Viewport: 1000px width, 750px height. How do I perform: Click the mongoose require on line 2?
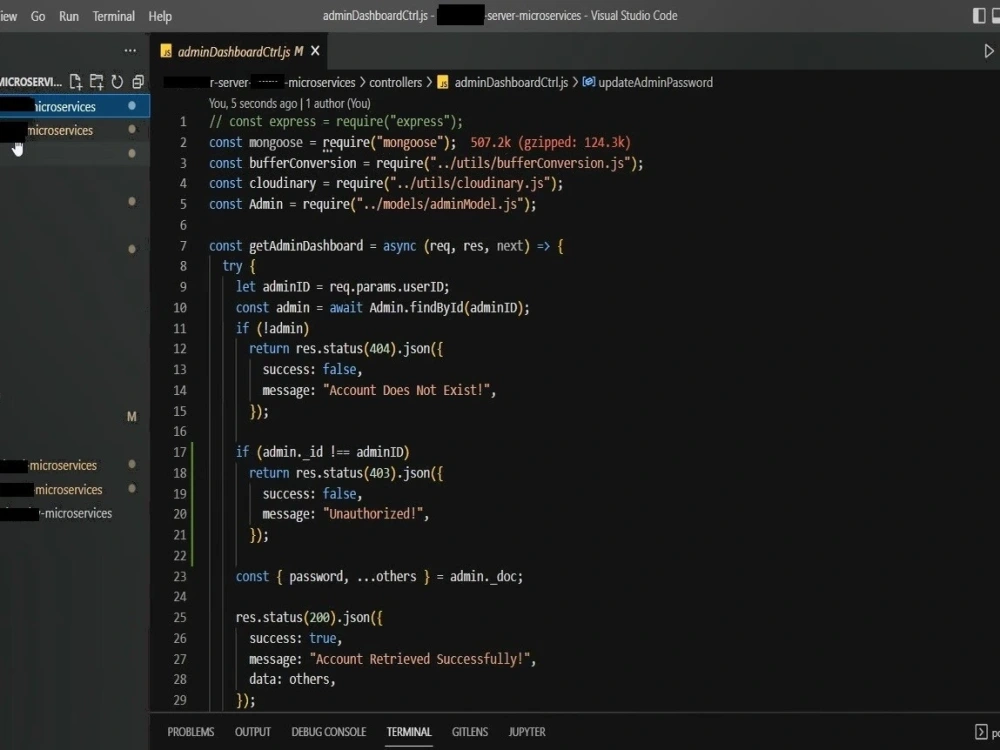[389, 142]
